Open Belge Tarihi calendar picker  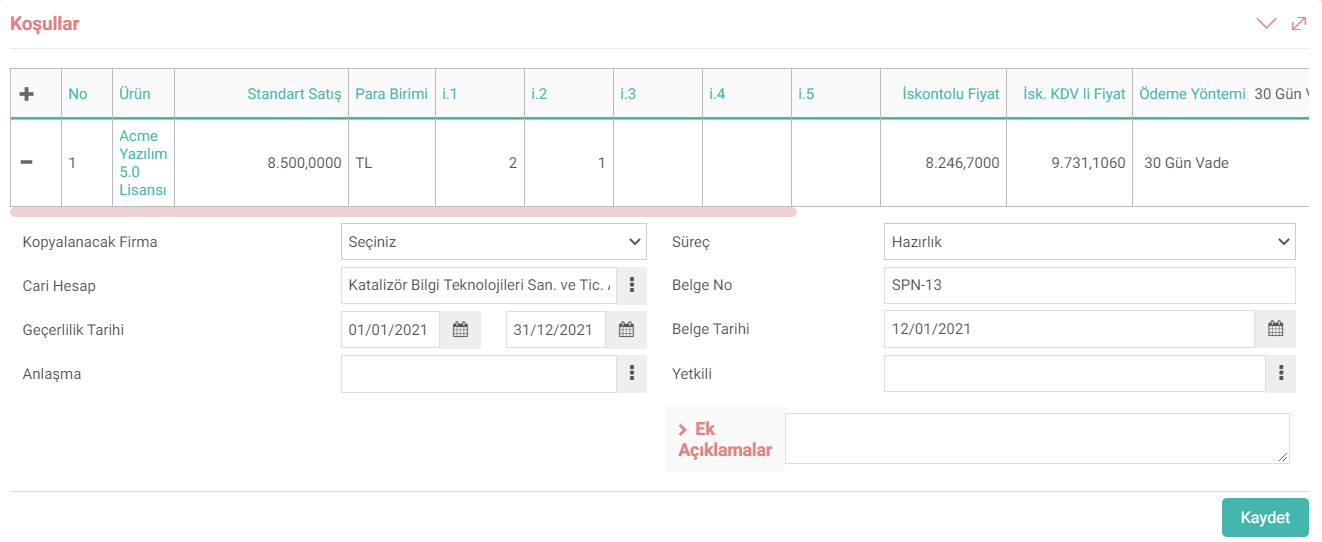[x=1276, y=328]
